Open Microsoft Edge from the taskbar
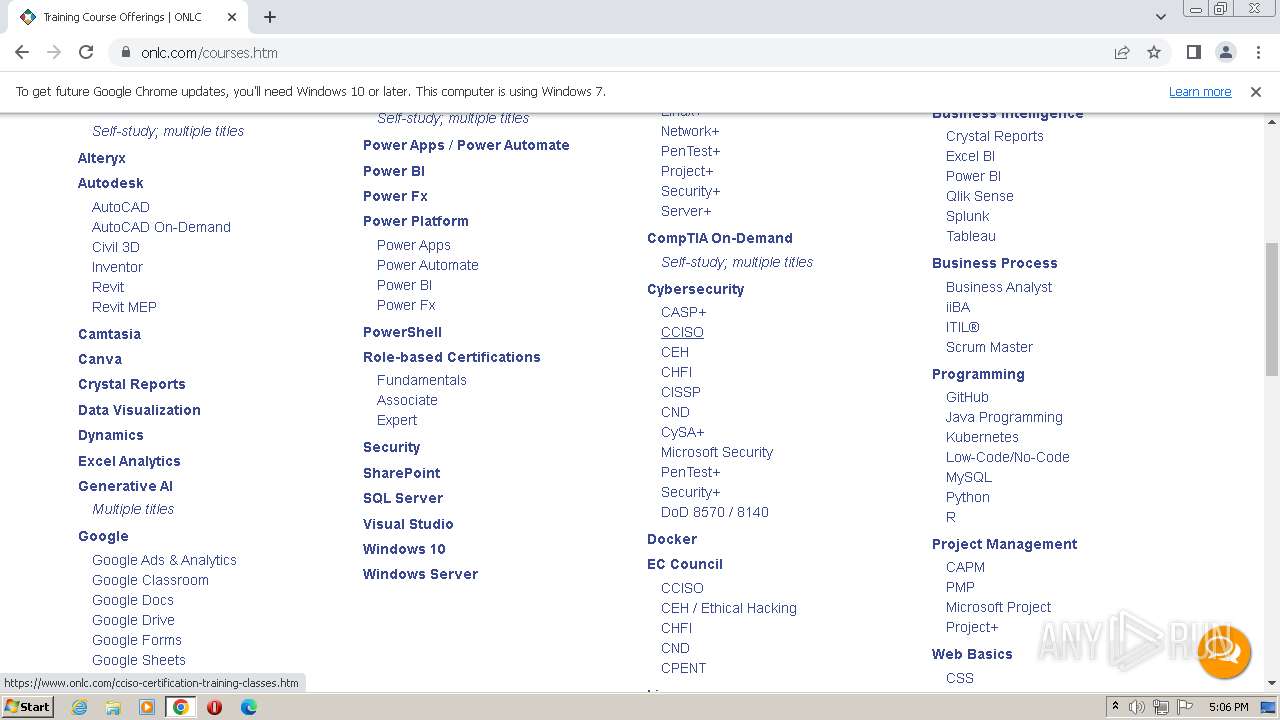The width and height of the screenshot is (1280, 720). tap(248, 707)
